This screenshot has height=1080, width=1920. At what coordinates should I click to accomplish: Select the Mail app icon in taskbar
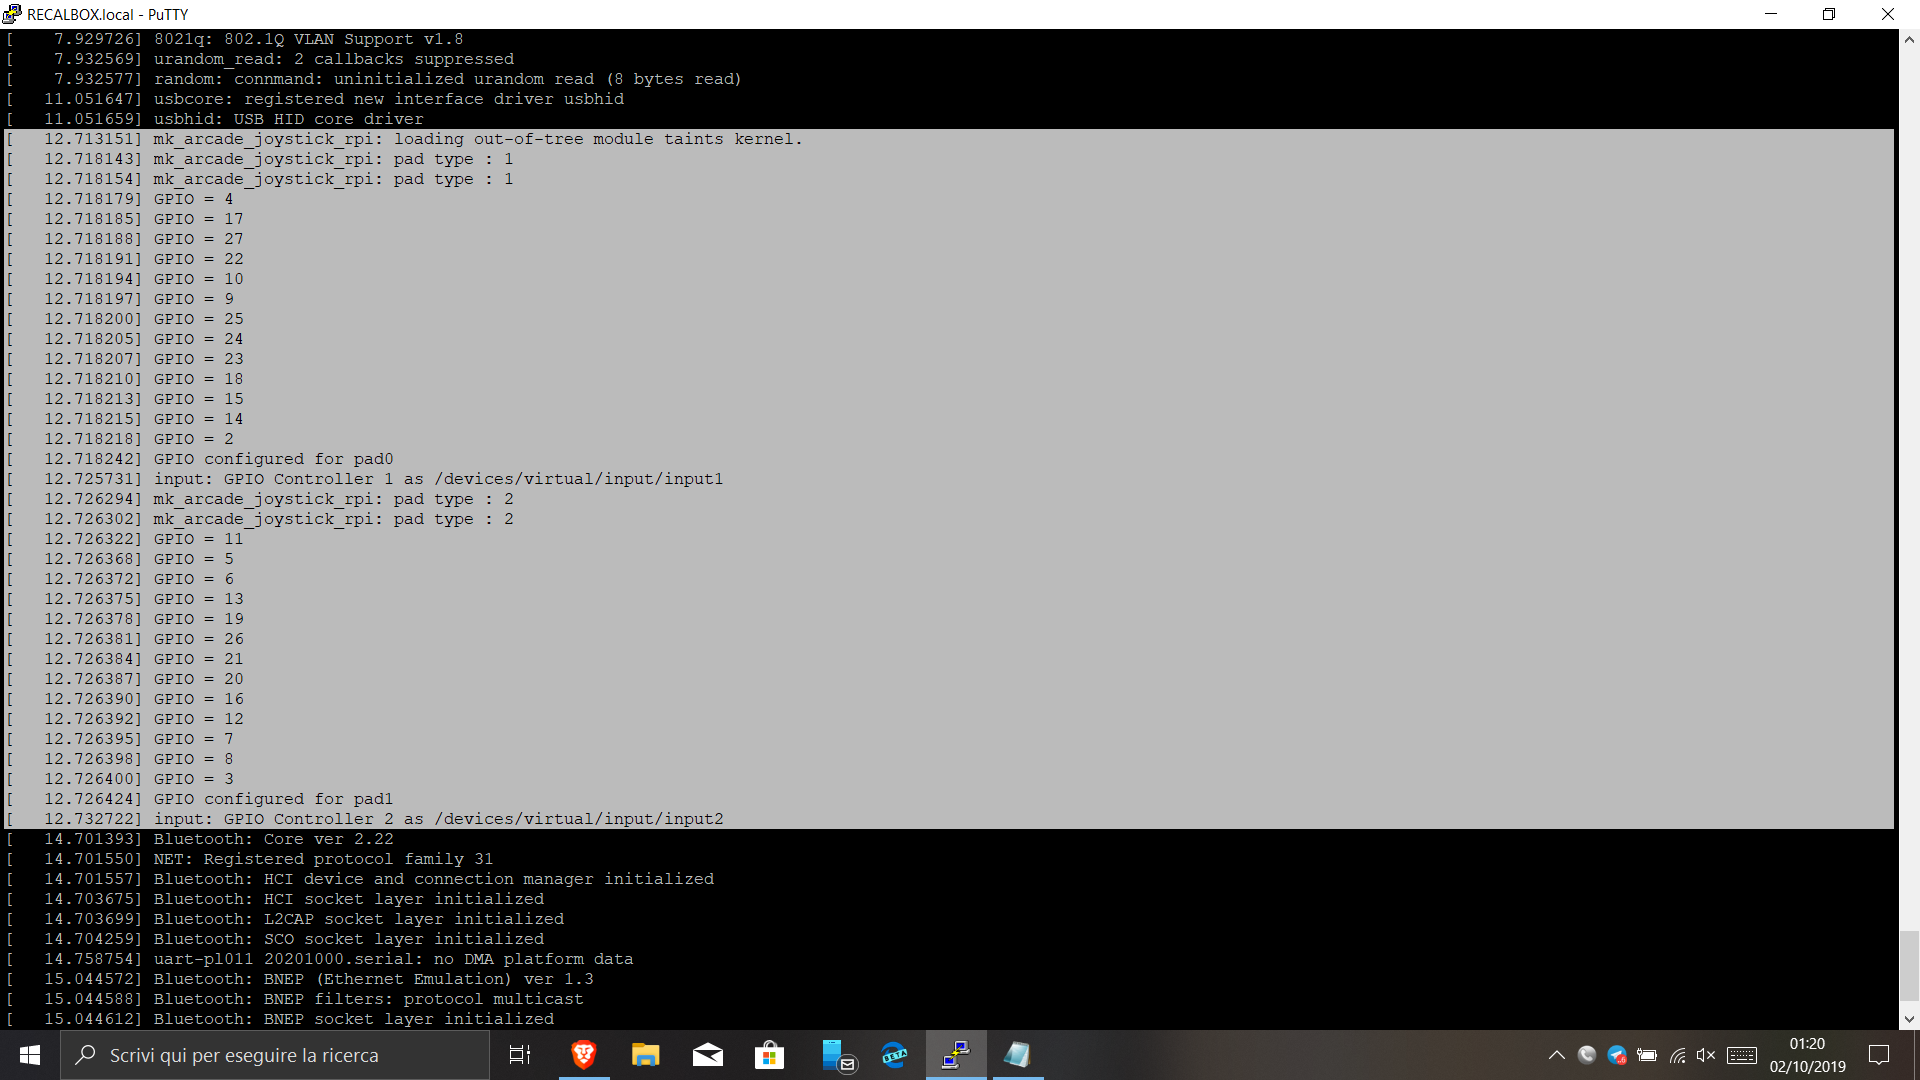[x=707, y=1054]
